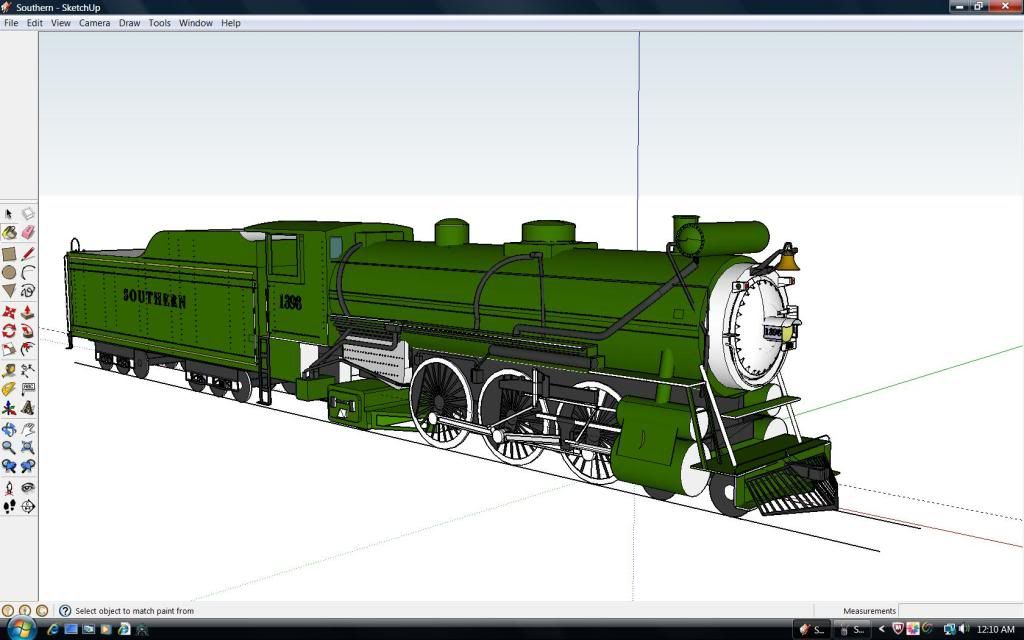Choose the Protractor tool
This screenshot has height=640, width=1024.
(8, 389)
